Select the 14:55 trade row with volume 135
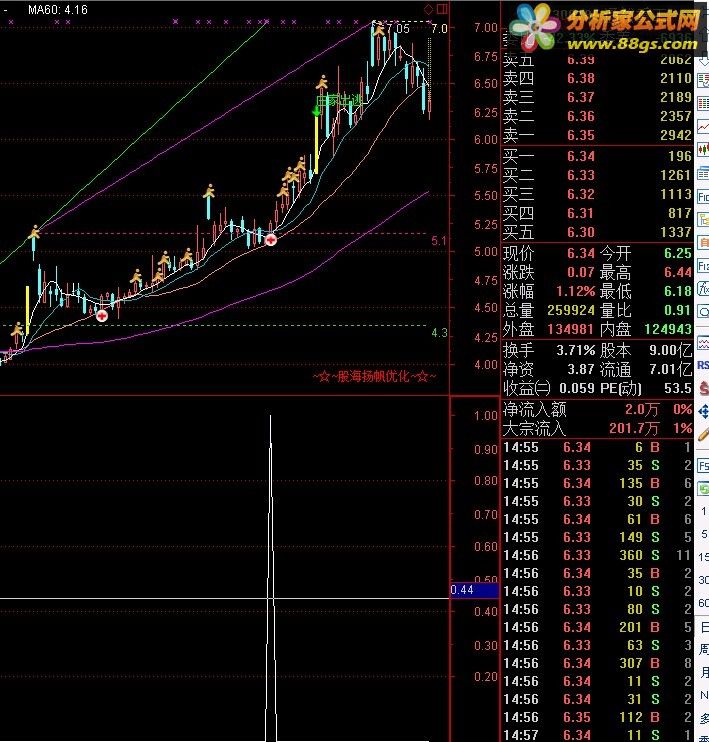709x742 pixels. [x=598, y=483]
